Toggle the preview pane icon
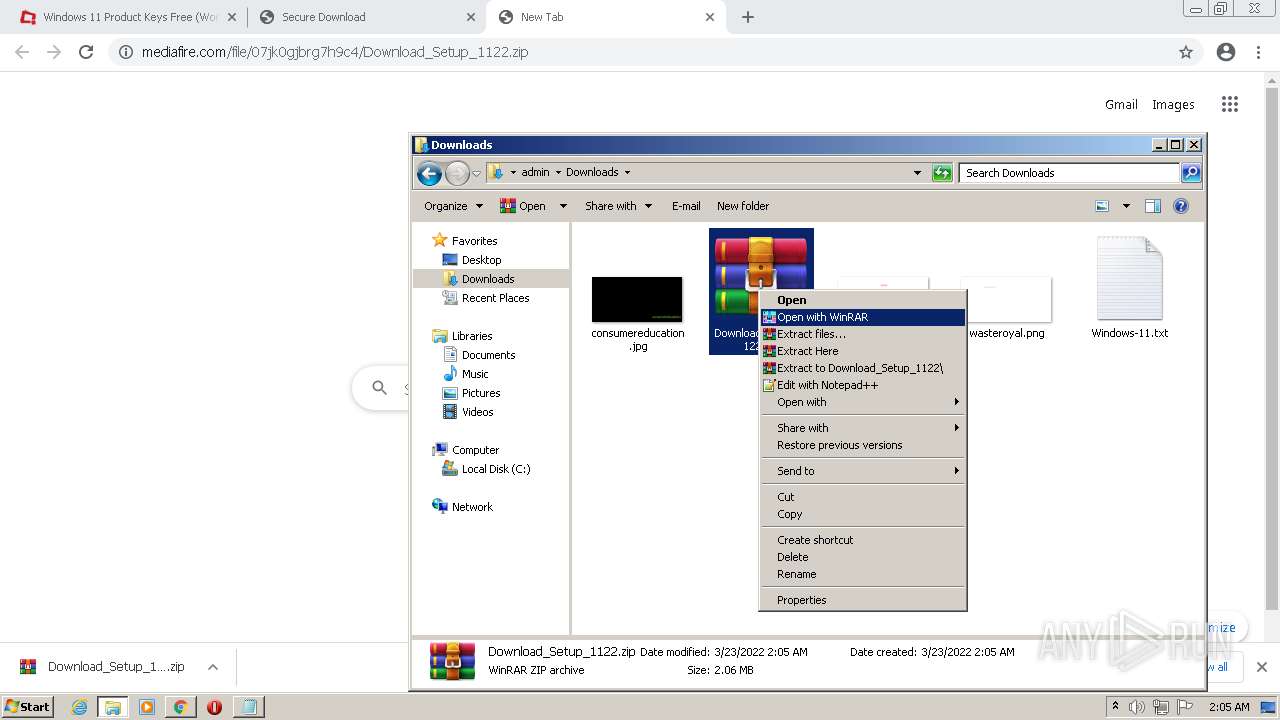1280x720 pixels. 1152,206
